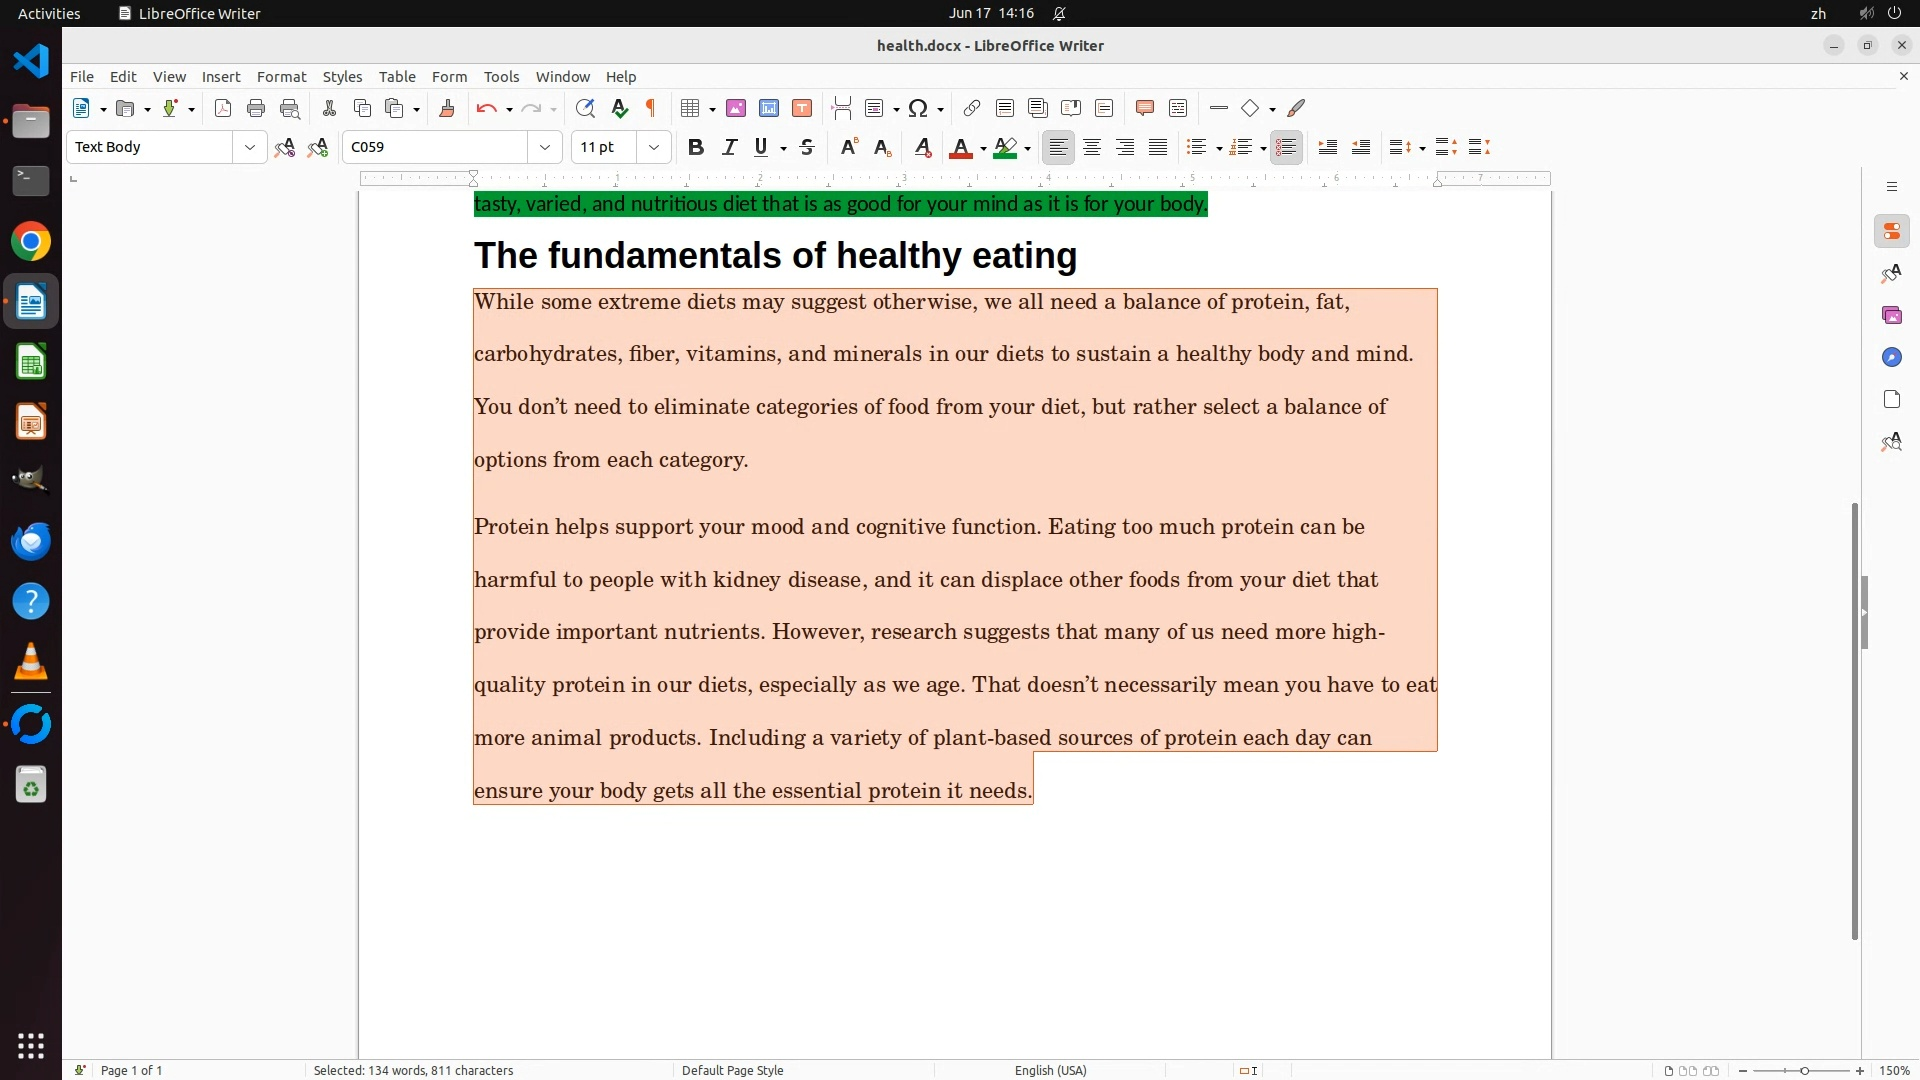
Task: Open Thunderbird from the Ubuntu dock
Action: pos(31,541)
